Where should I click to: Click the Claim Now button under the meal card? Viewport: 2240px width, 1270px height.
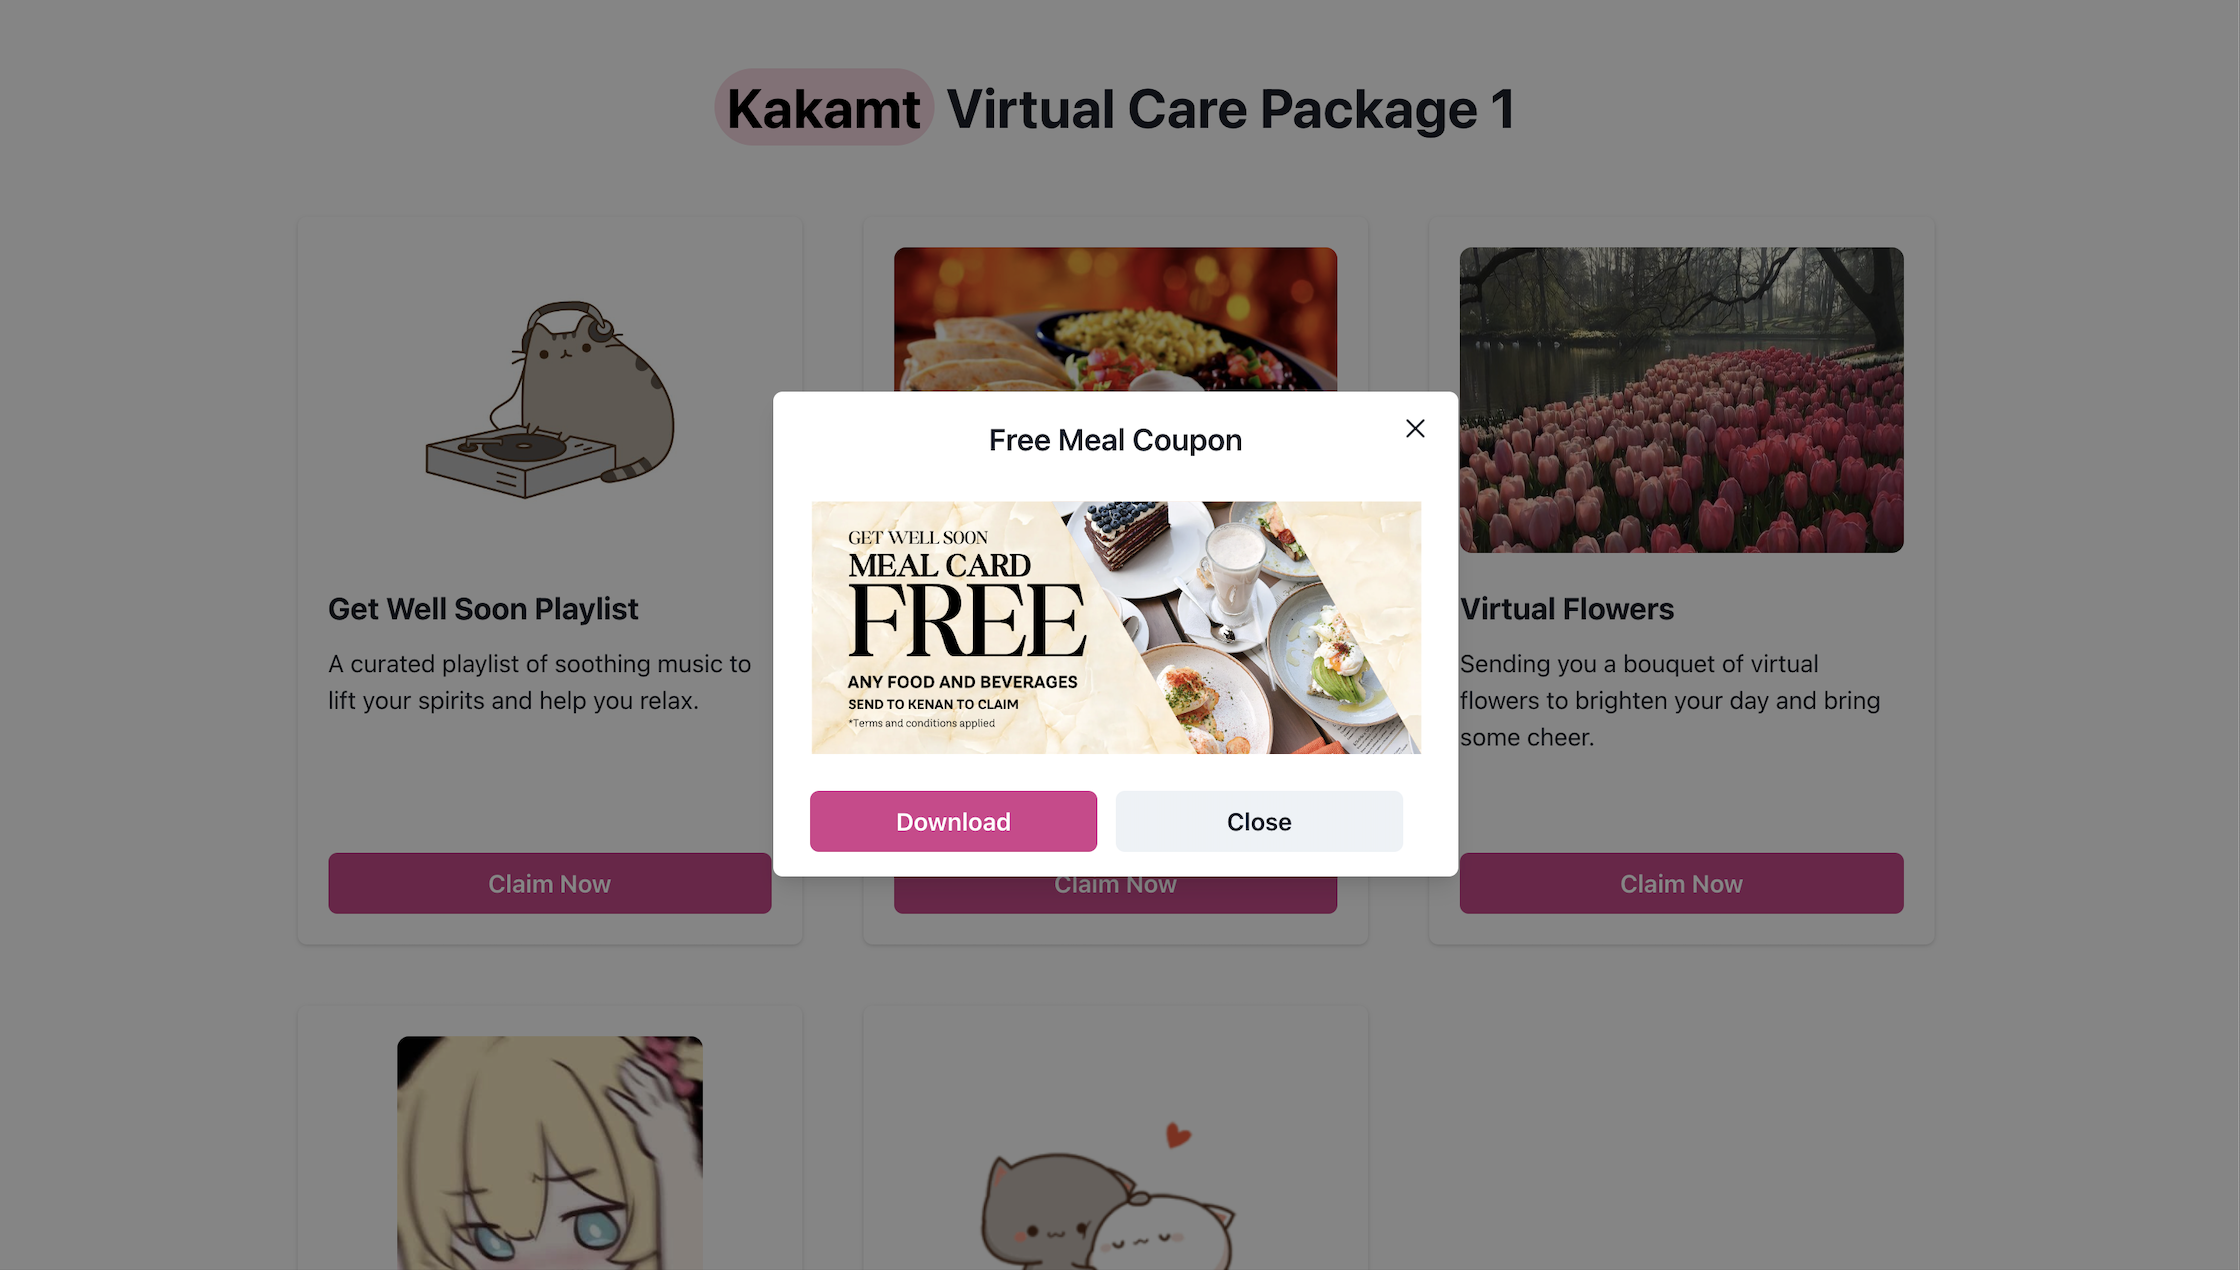coord(1115,895)
